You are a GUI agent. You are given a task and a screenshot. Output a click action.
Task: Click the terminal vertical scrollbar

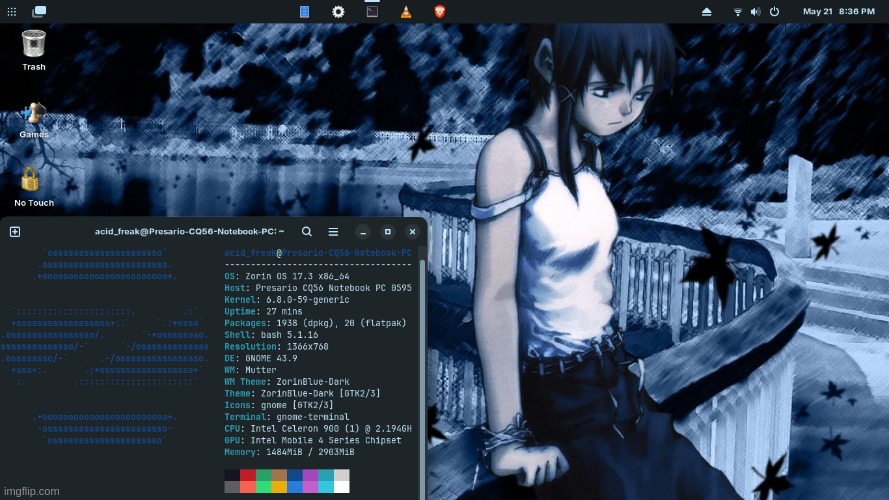pyautogui.click(x=422, y=380)
